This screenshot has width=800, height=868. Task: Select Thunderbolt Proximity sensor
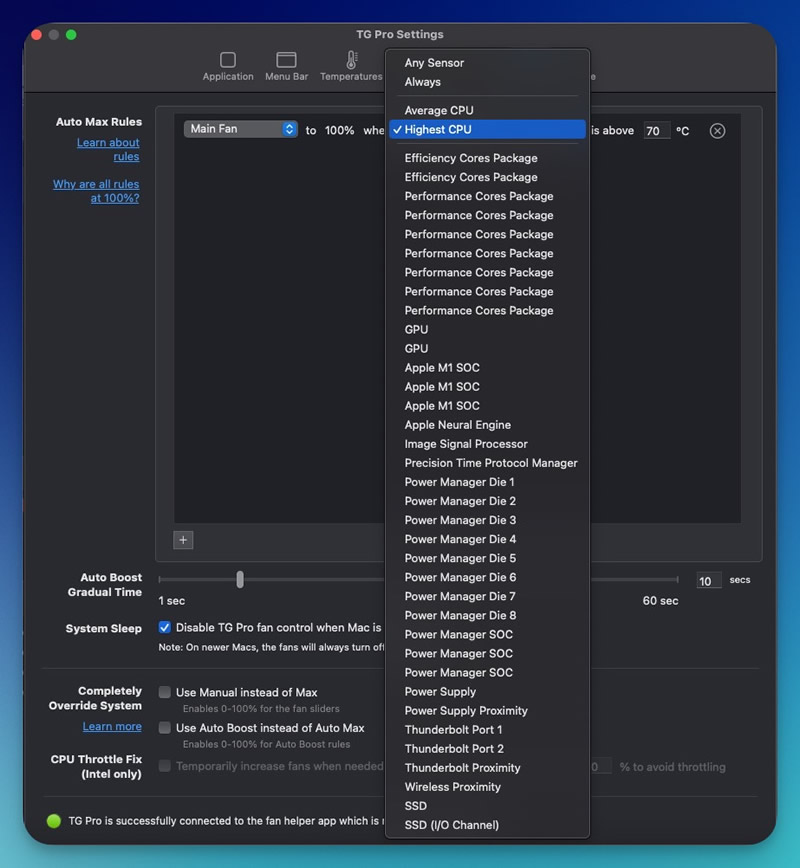(487, 768)
